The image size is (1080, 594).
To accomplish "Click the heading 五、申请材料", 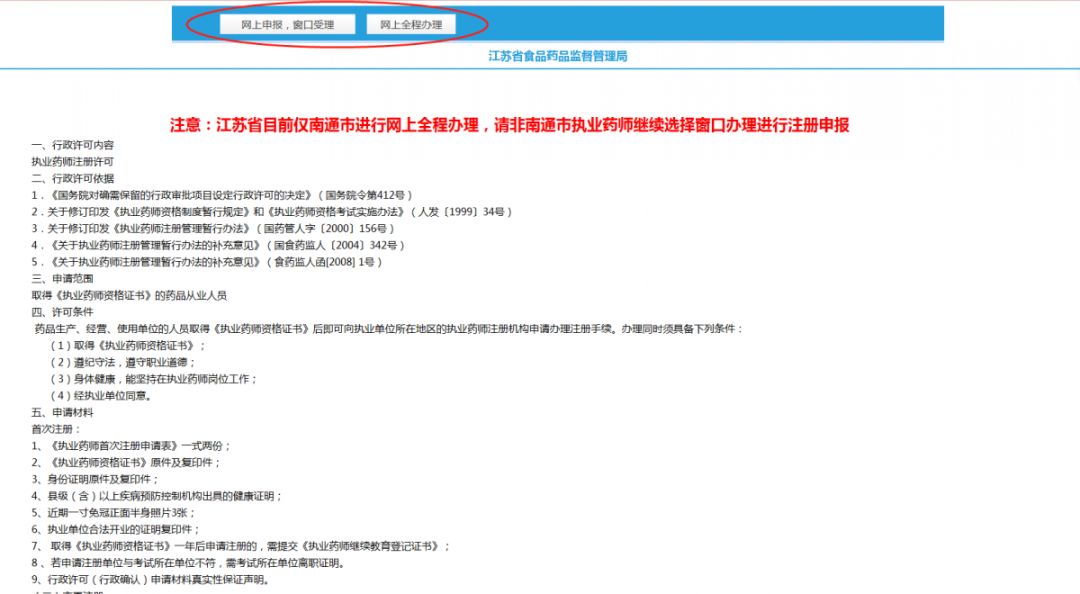I will 62,412.
